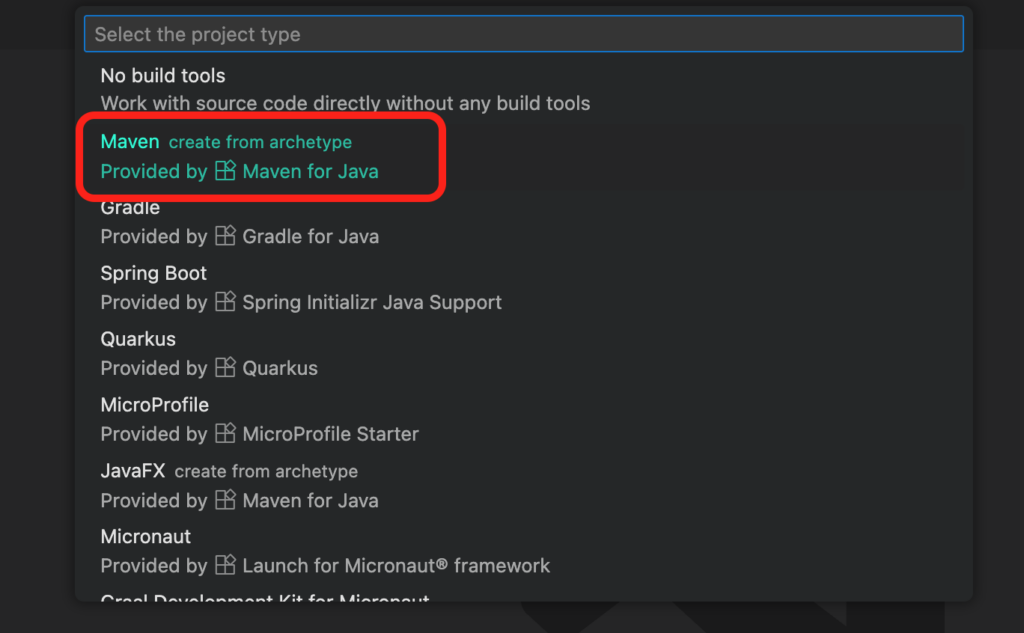This screenshot has width=1024, height=633.
Task: Click the 'Gradle for Java' provider text
Action: [311, 236]
